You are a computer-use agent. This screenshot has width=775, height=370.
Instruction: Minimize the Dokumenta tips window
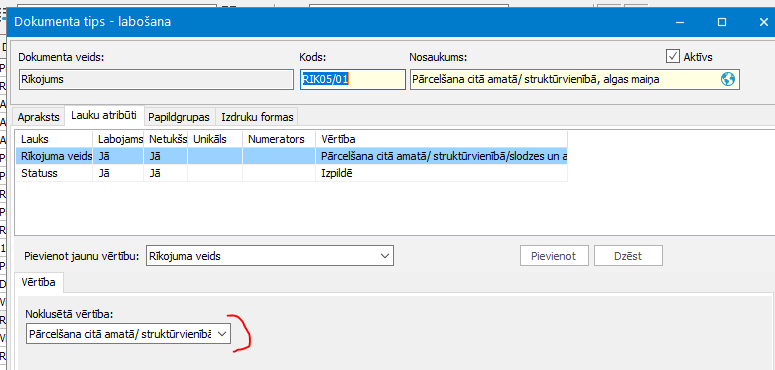tap(681, 22)
